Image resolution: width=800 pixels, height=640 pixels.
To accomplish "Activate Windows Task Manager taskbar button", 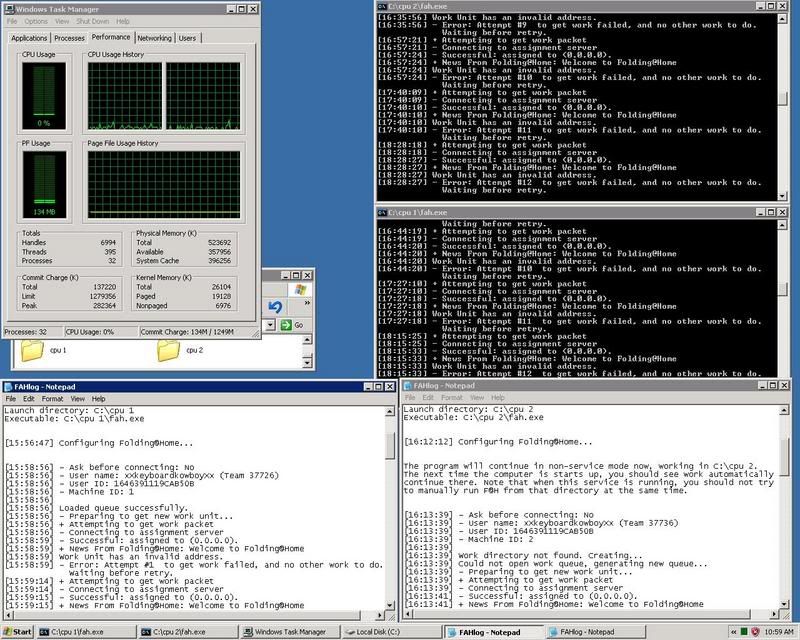I will (x=290, y=632).
